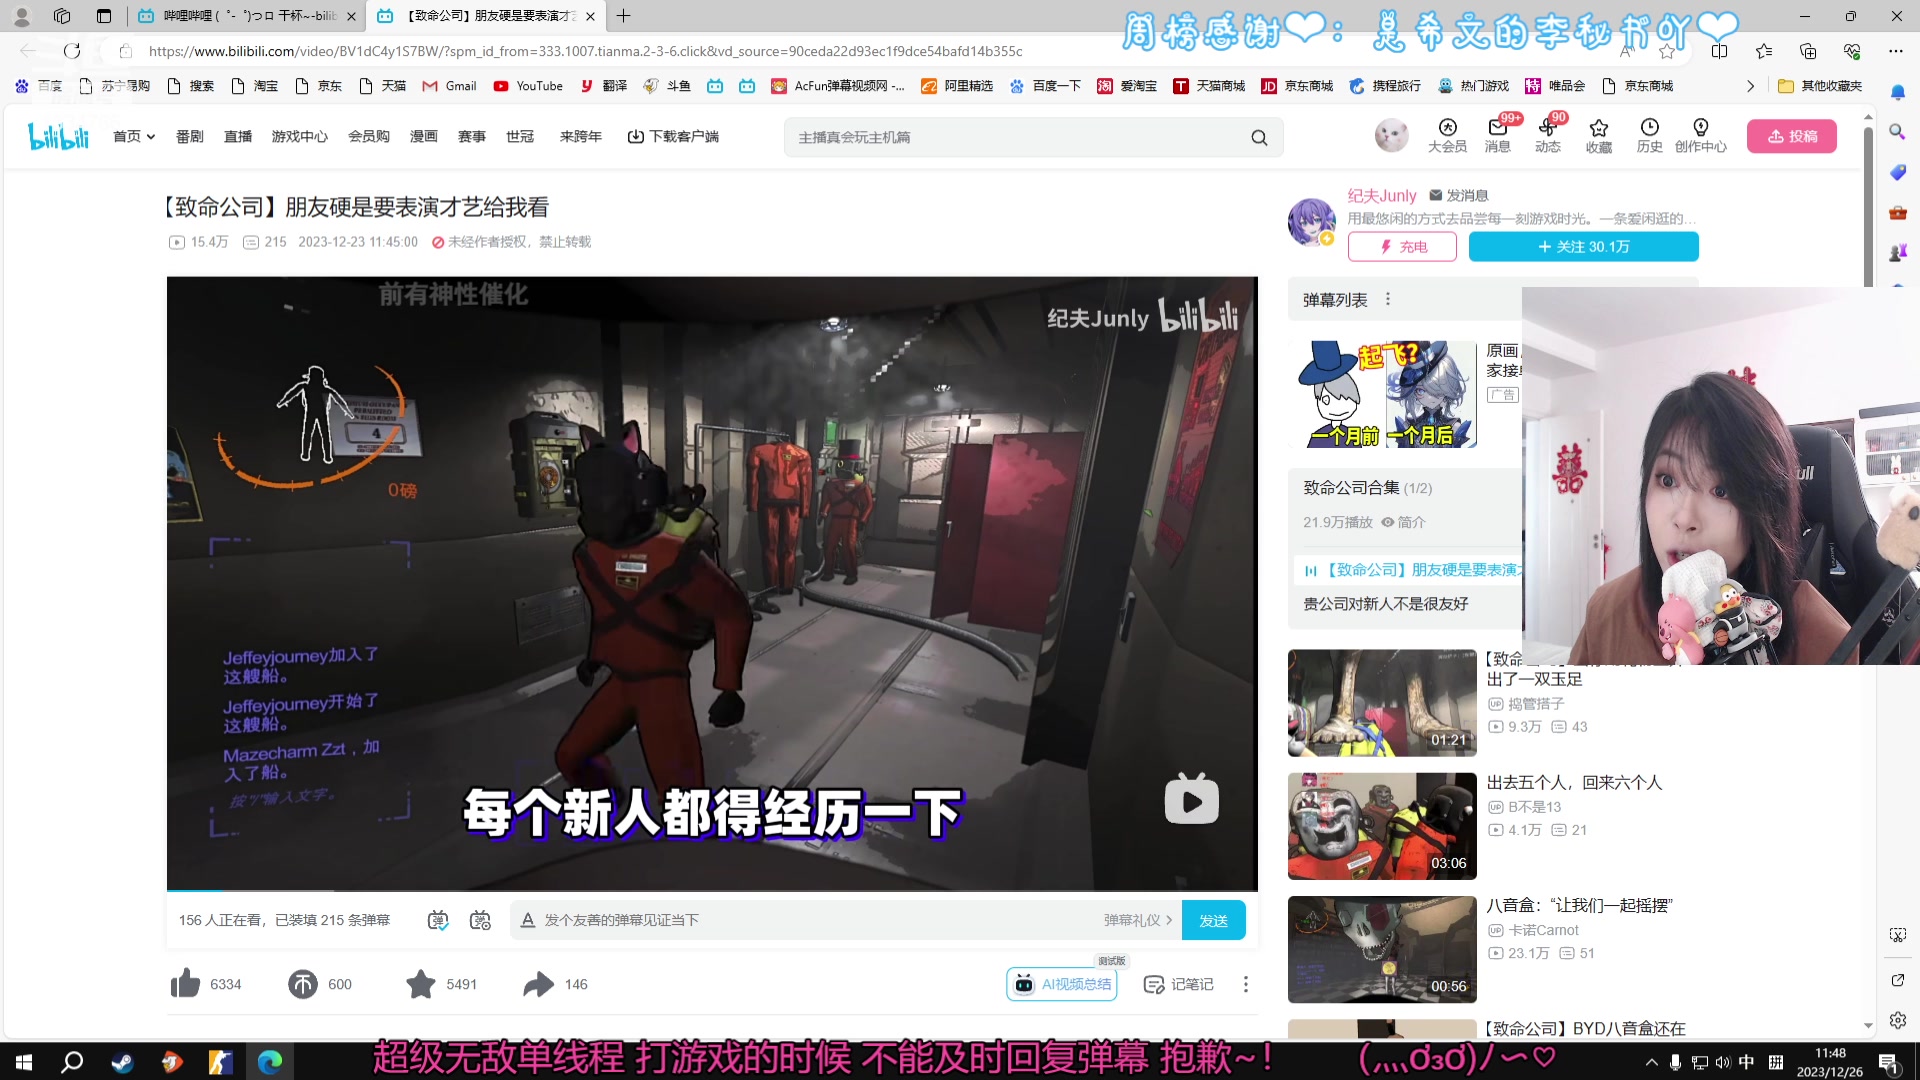
Task: Click the 投稿 upload button
Action: point(1792,136)
